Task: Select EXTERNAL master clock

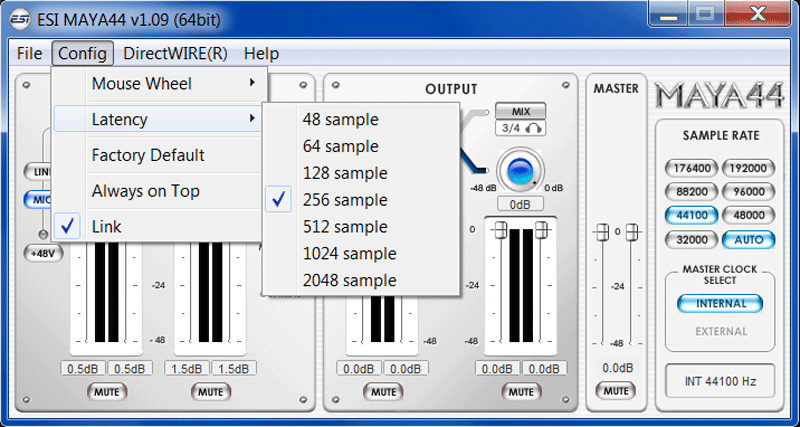Action: pyautogui.click(x=720, y=332)
